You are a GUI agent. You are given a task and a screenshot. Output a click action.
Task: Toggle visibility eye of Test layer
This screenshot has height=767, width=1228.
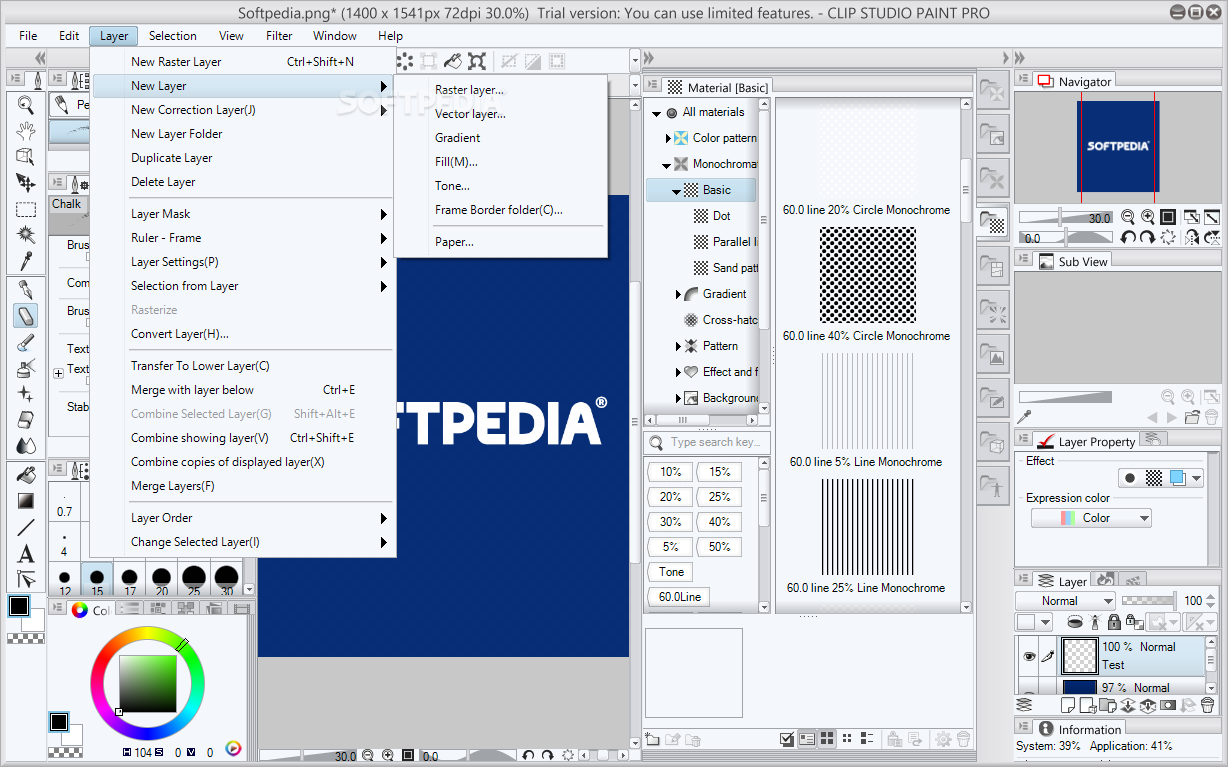point(1029,656)
